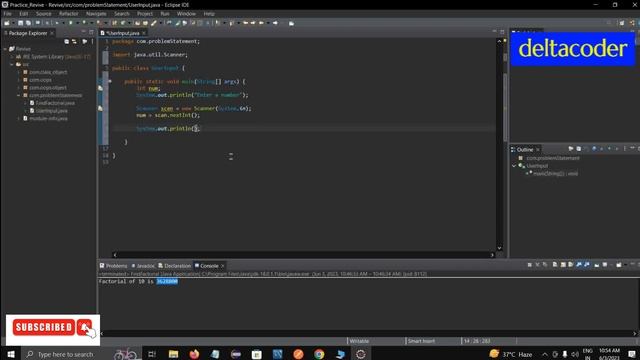Open the Source menu

(43, 13)
